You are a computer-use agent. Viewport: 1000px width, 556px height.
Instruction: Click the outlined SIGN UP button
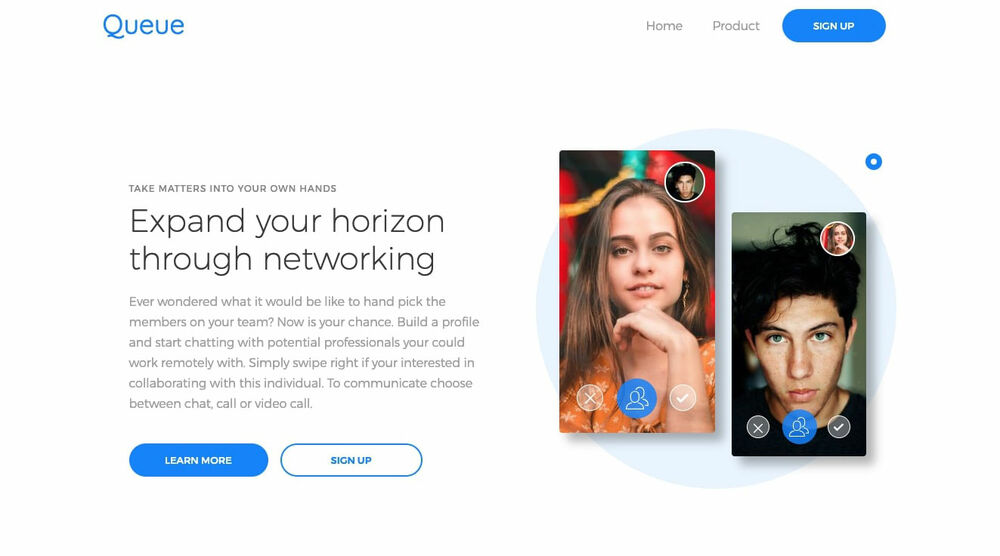(351, 460)
